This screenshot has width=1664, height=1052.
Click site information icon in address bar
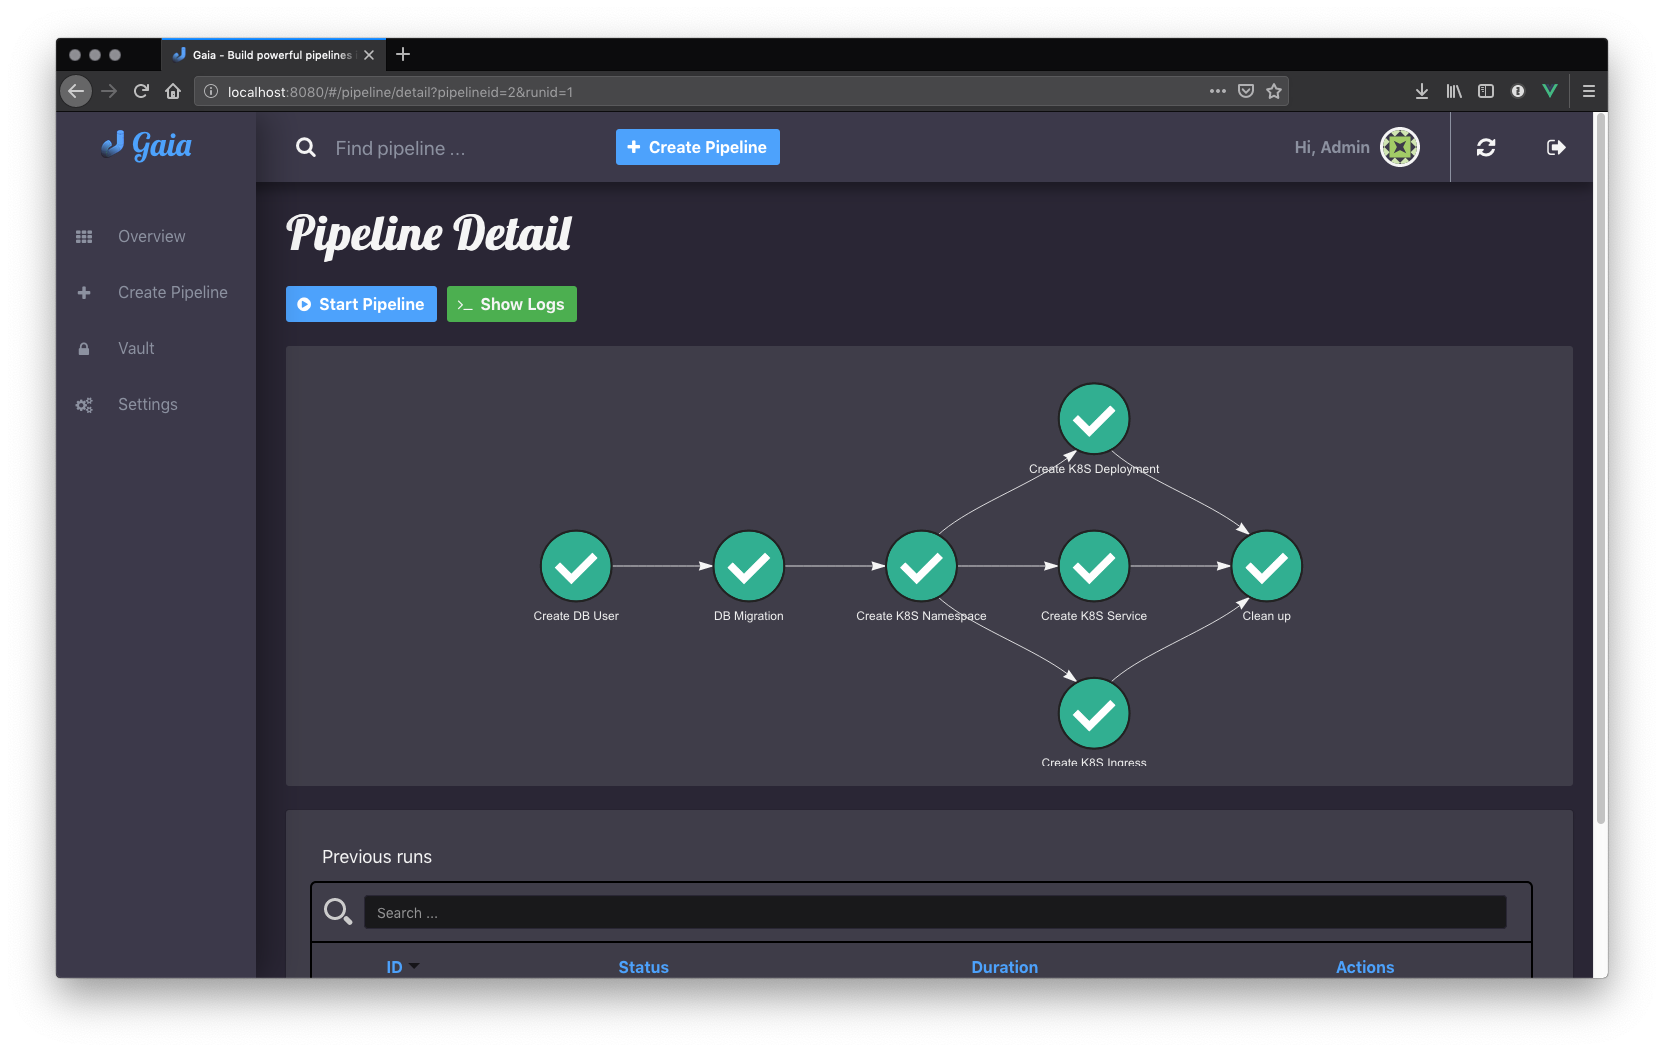tap(211, 91)
